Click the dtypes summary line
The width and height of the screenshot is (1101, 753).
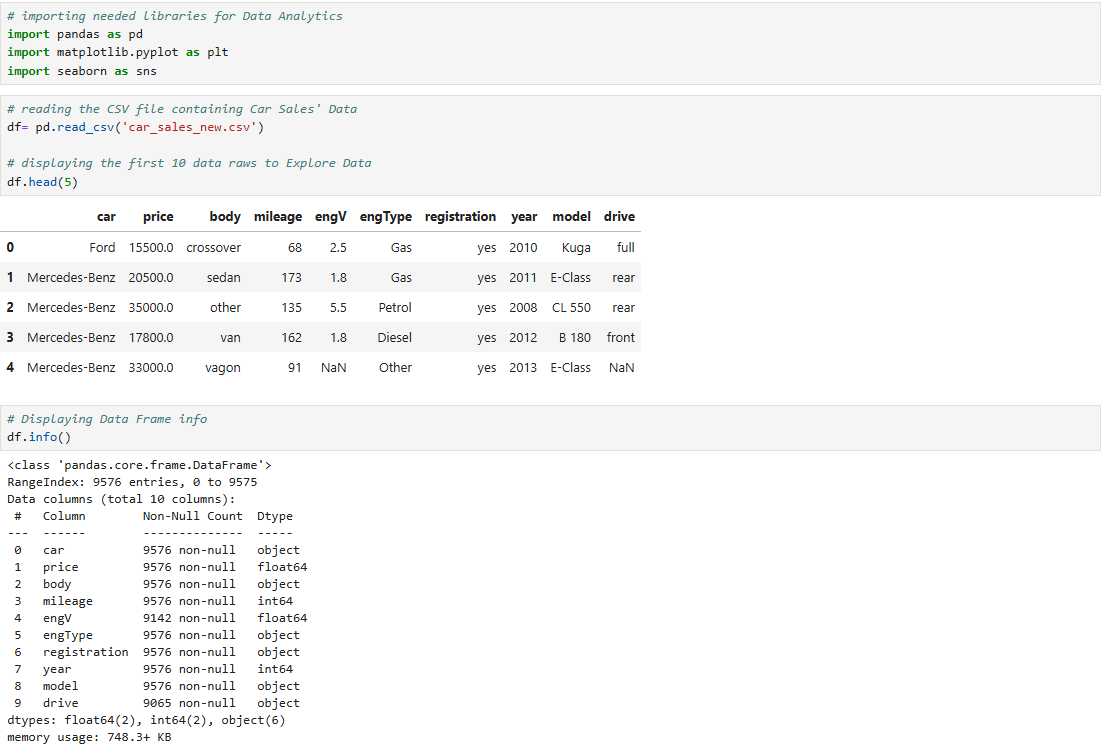click(x=146, y=720)
